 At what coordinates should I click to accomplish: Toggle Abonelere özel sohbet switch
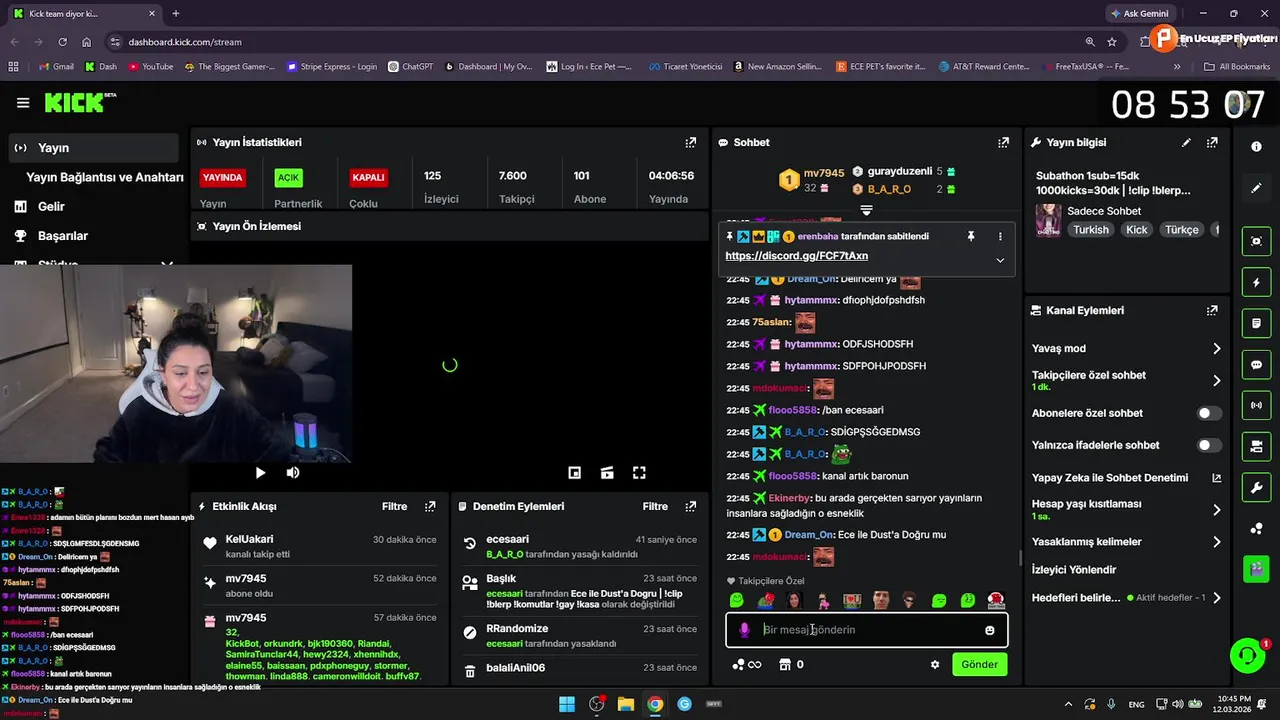point(1209,413)
